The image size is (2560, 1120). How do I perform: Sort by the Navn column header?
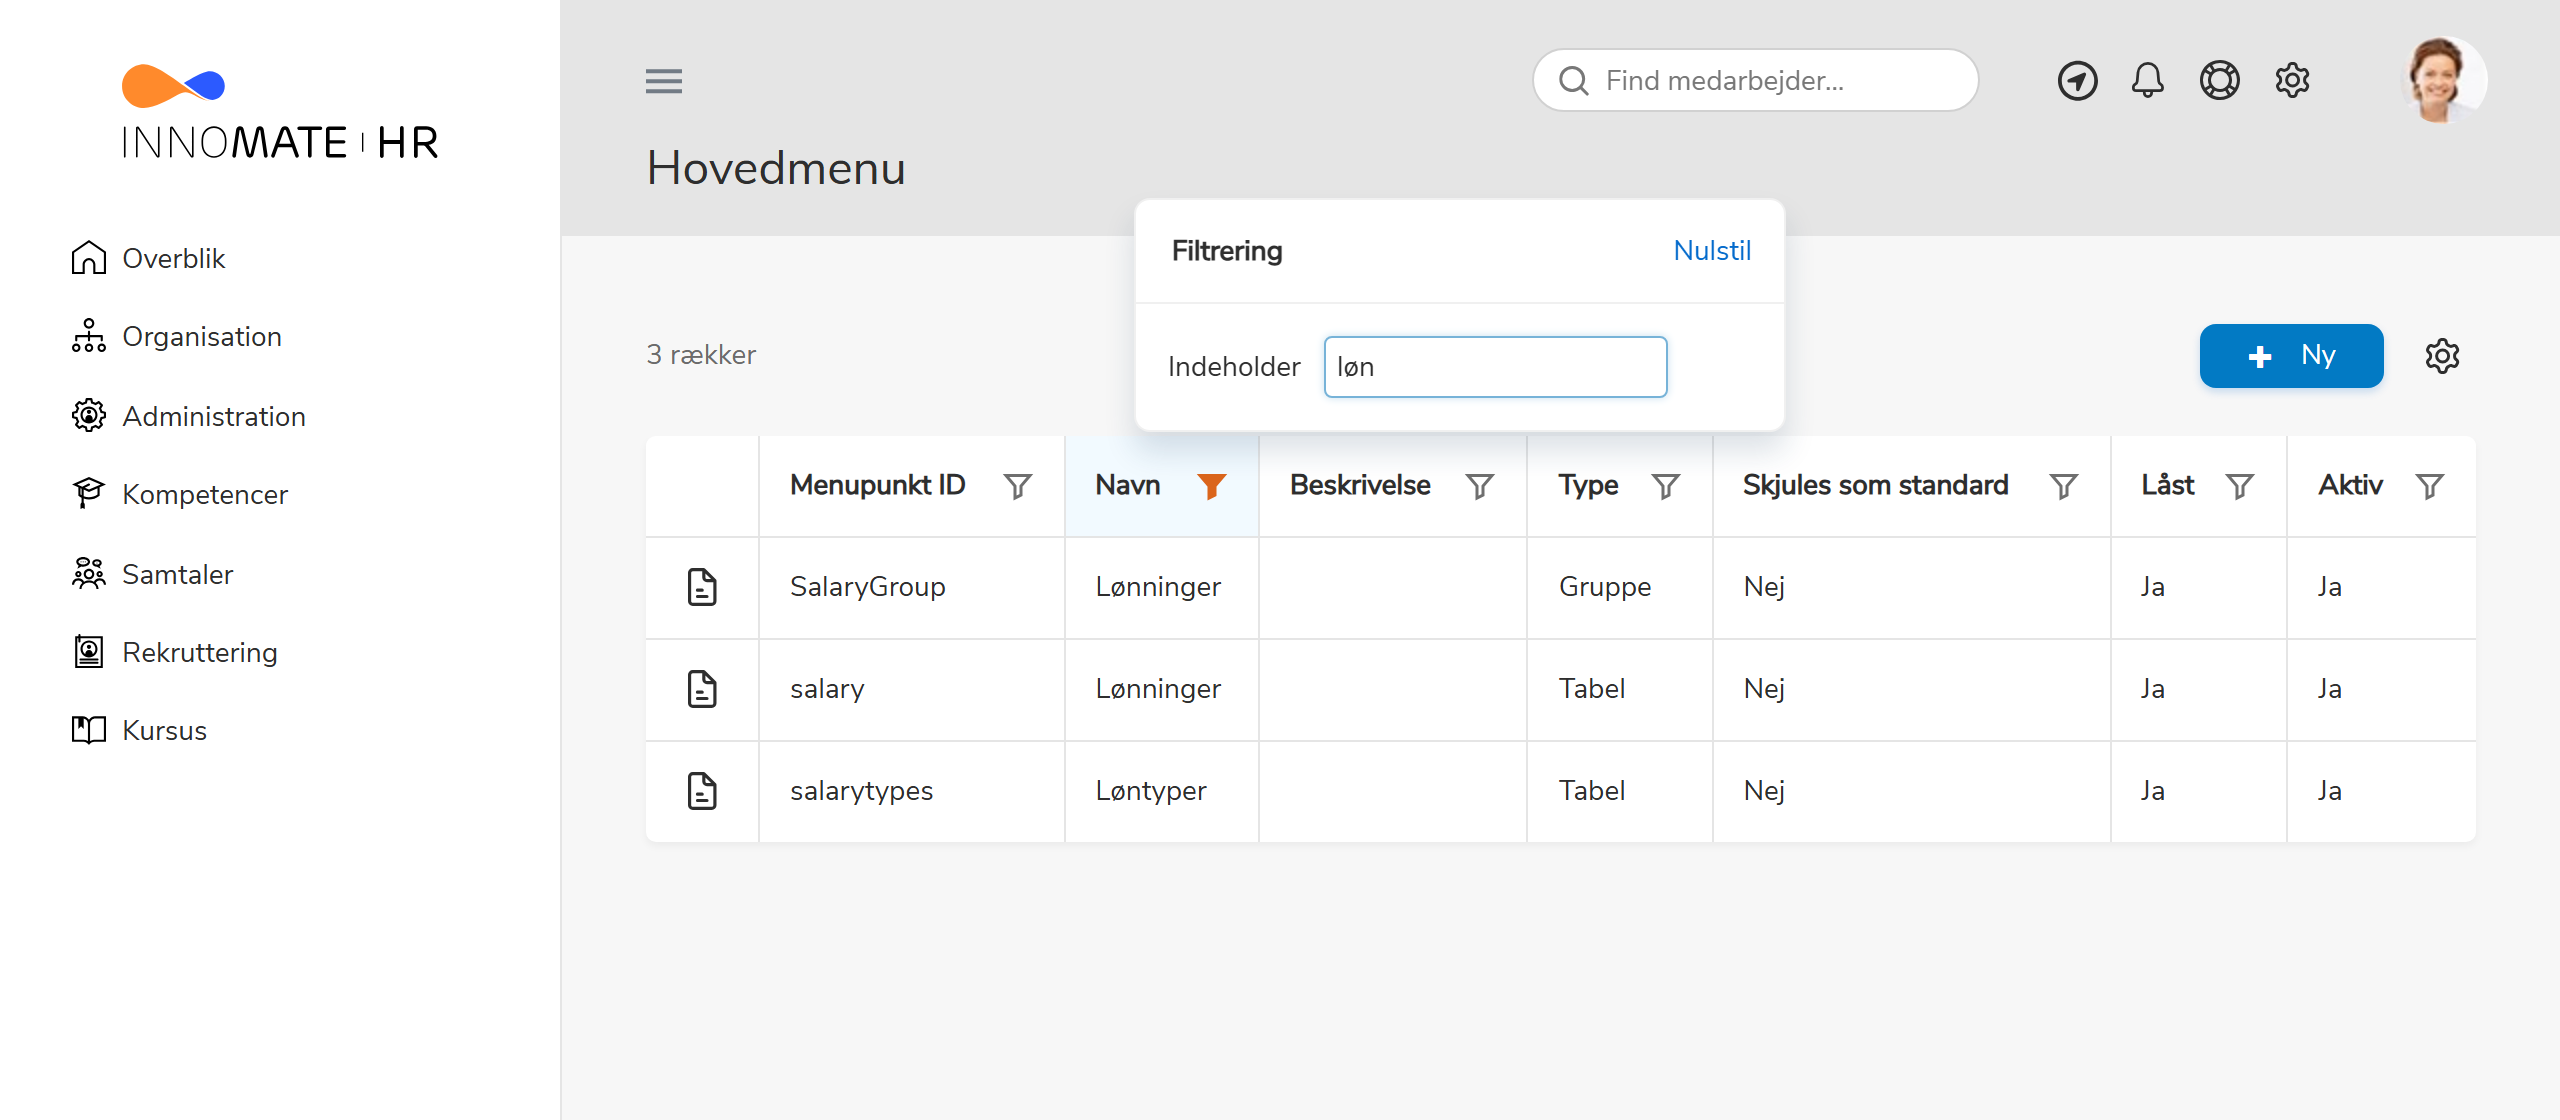(1128, 485)
